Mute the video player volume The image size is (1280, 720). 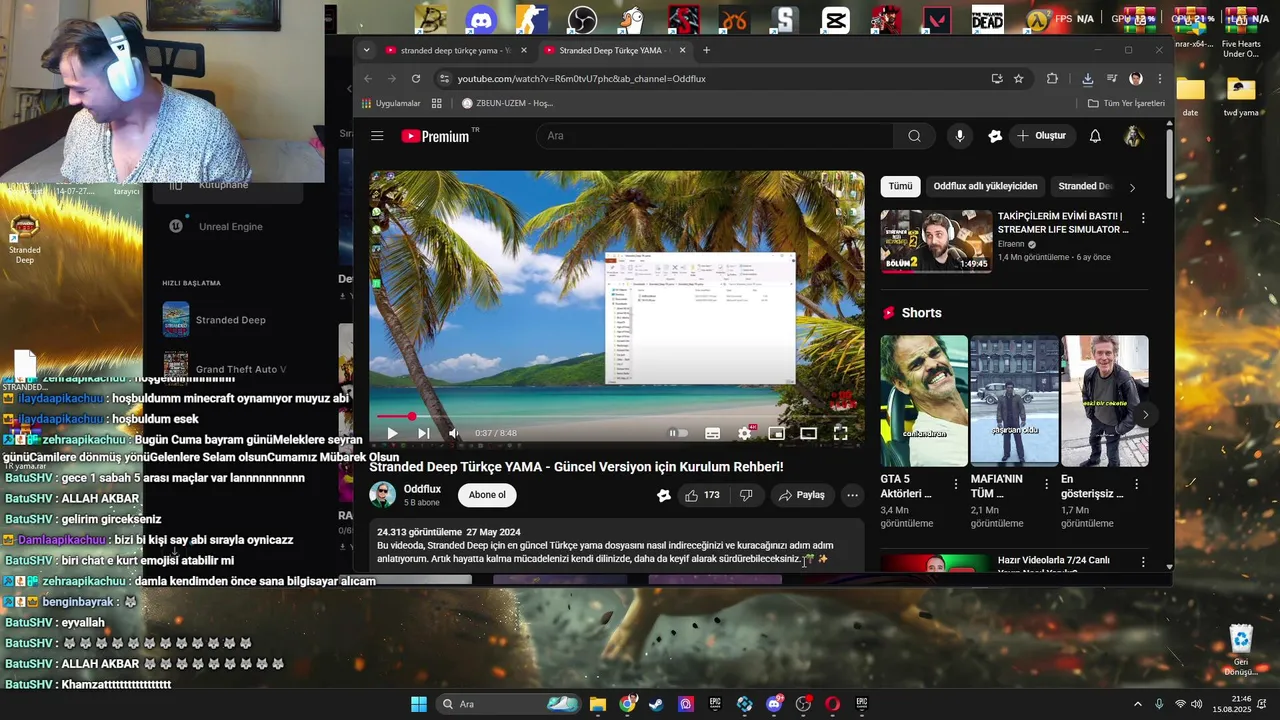coord(454,433)
